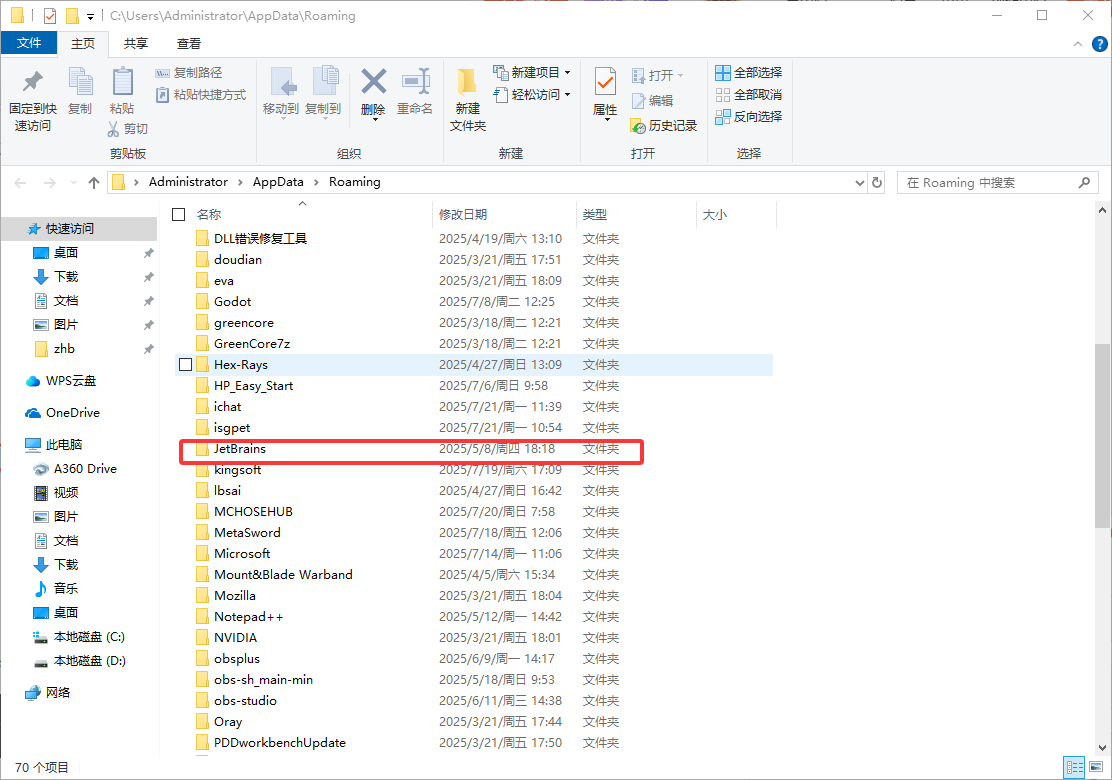Open the Quick Access Toolbar customize dropdown

[x=90, y=16]
